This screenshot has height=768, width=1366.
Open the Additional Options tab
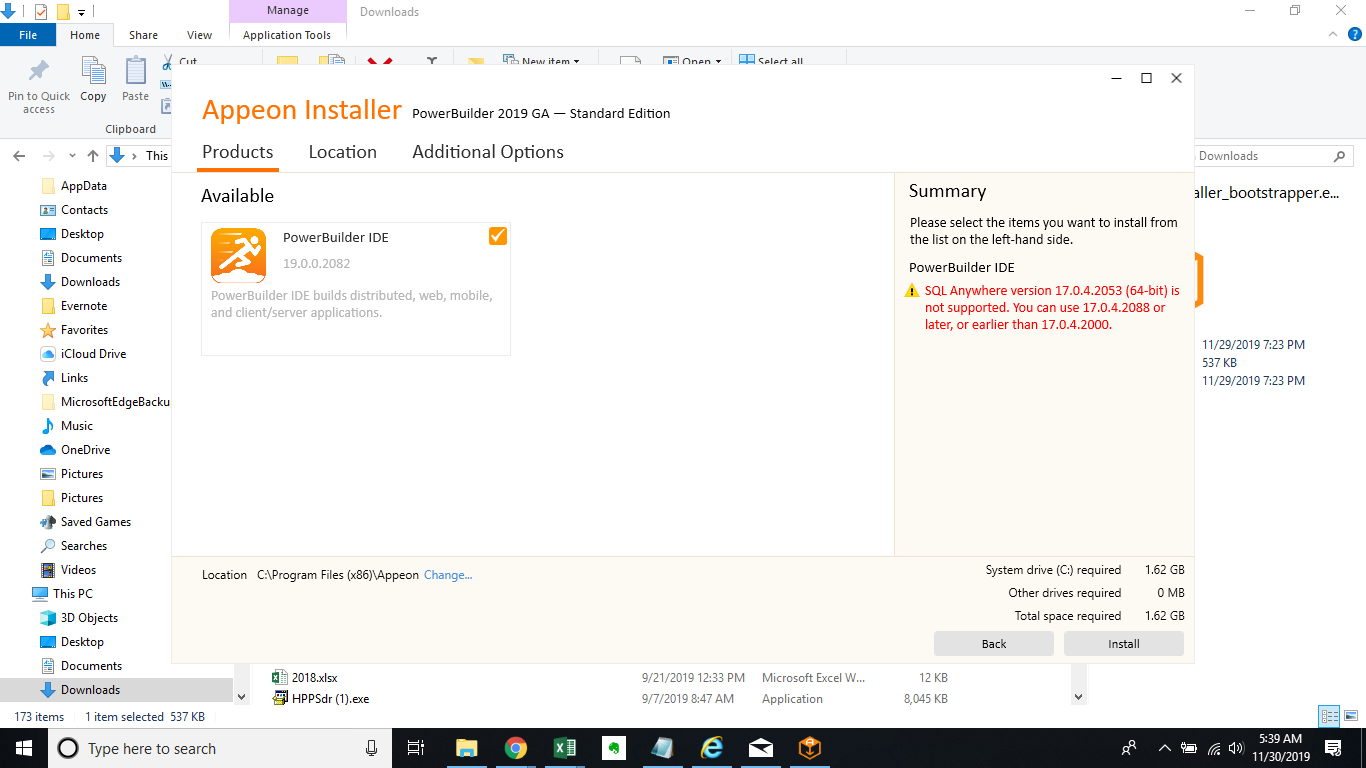(x=487, y=152)
